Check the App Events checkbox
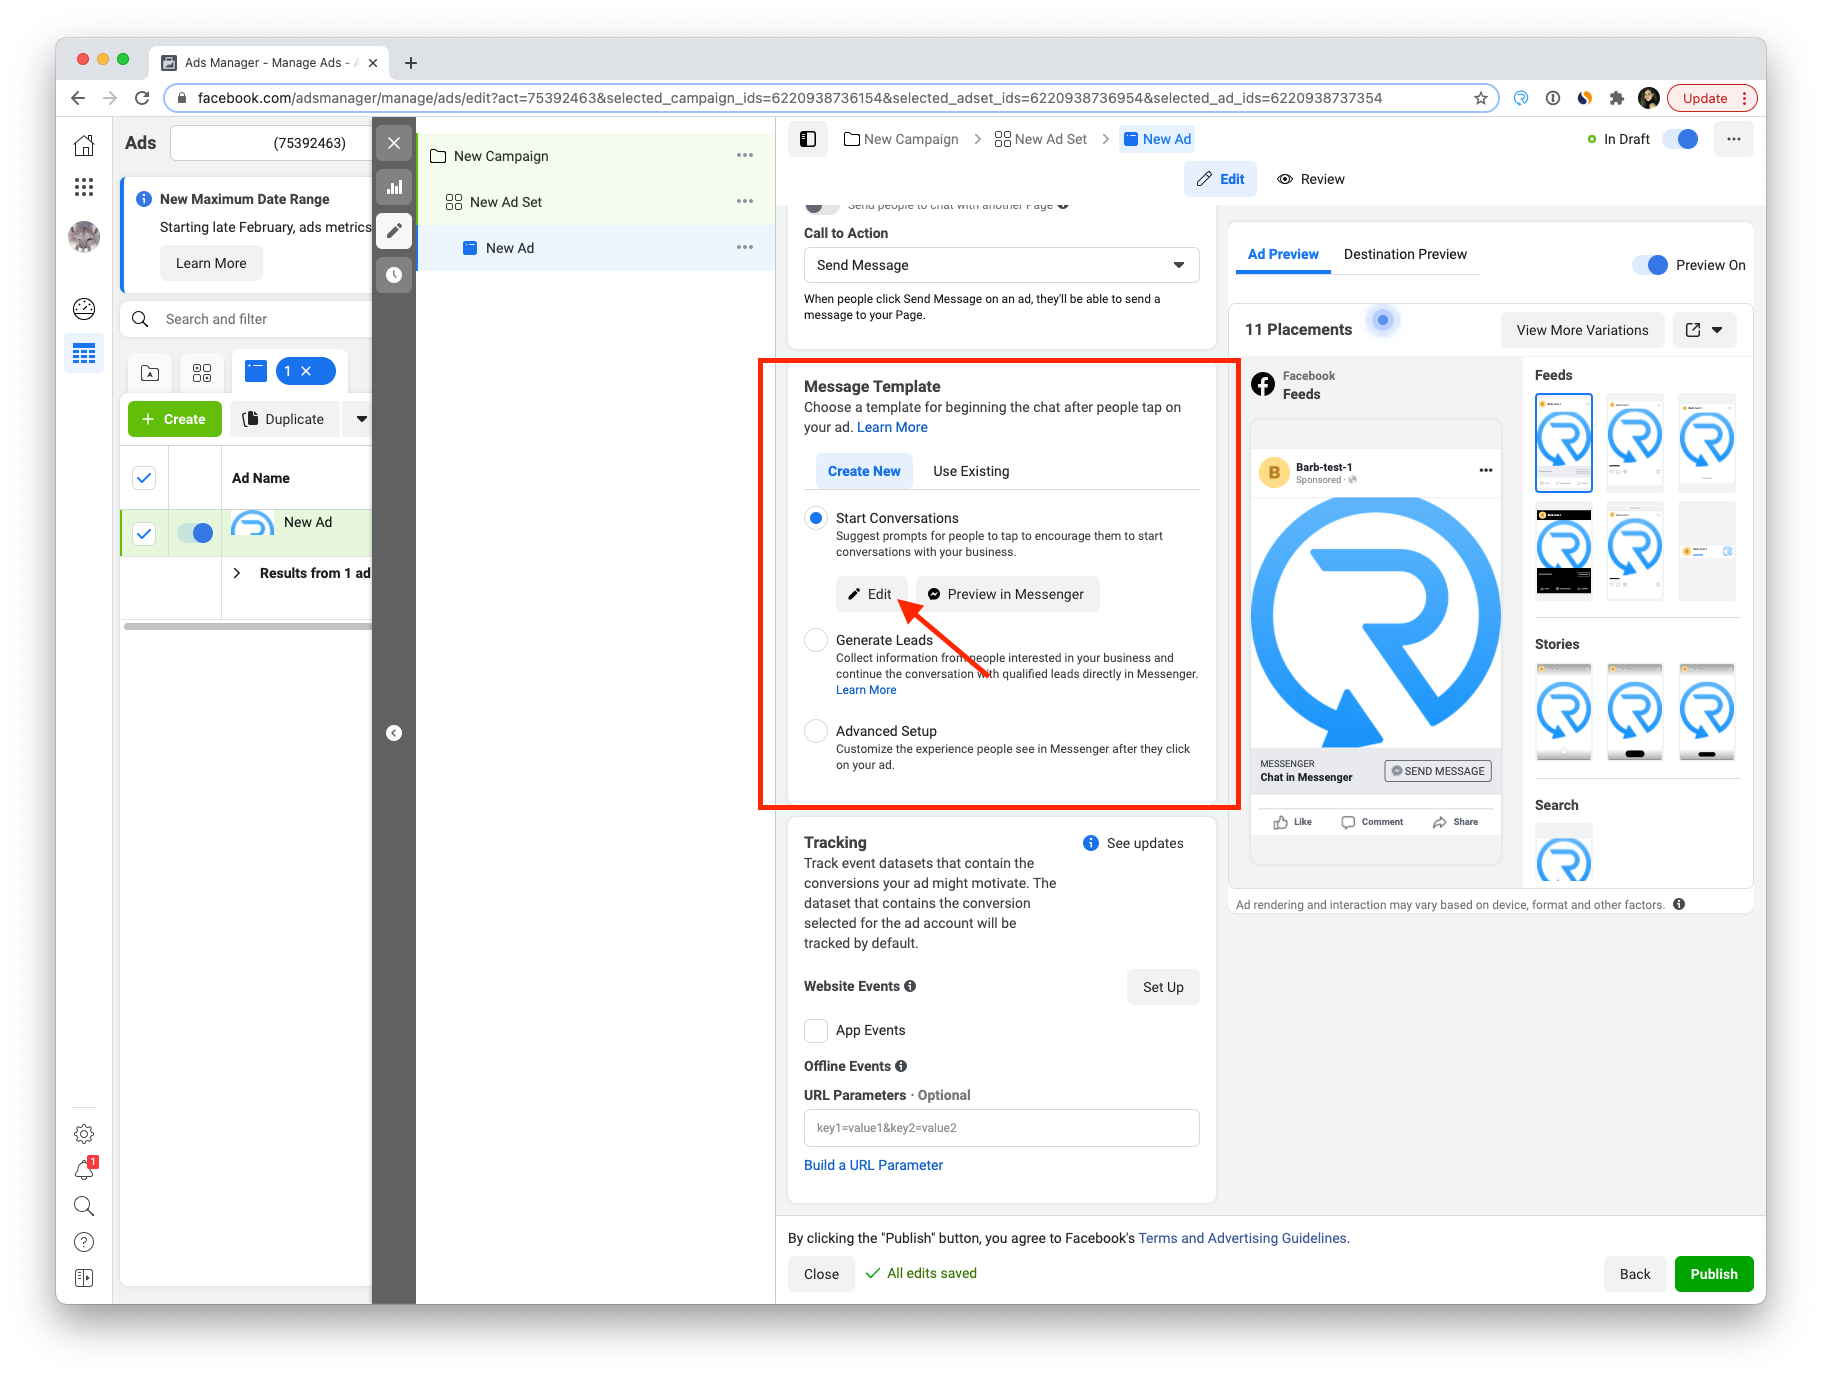1822x1378 pixels. coord(816,1030)
